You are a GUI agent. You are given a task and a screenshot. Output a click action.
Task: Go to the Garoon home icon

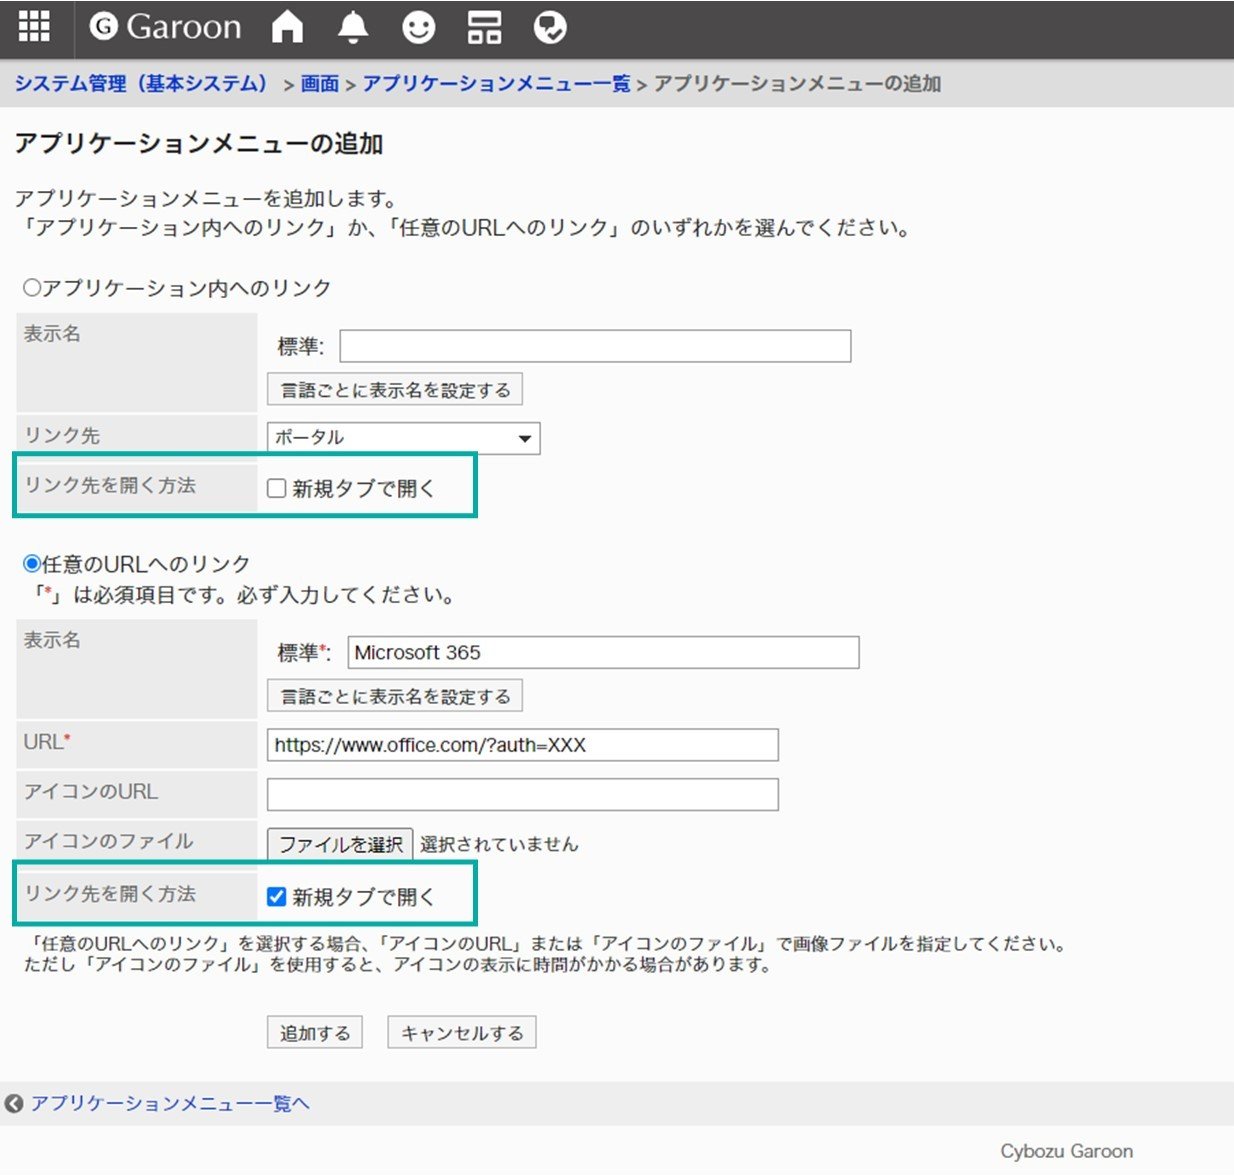[287, 27]
